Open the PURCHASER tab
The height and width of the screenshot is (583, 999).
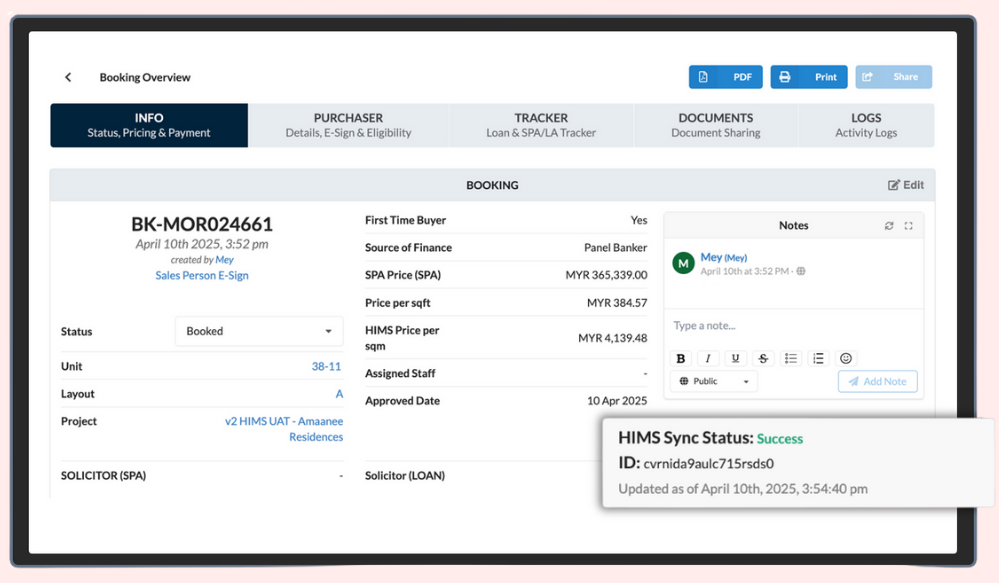[x=349, y=126]
